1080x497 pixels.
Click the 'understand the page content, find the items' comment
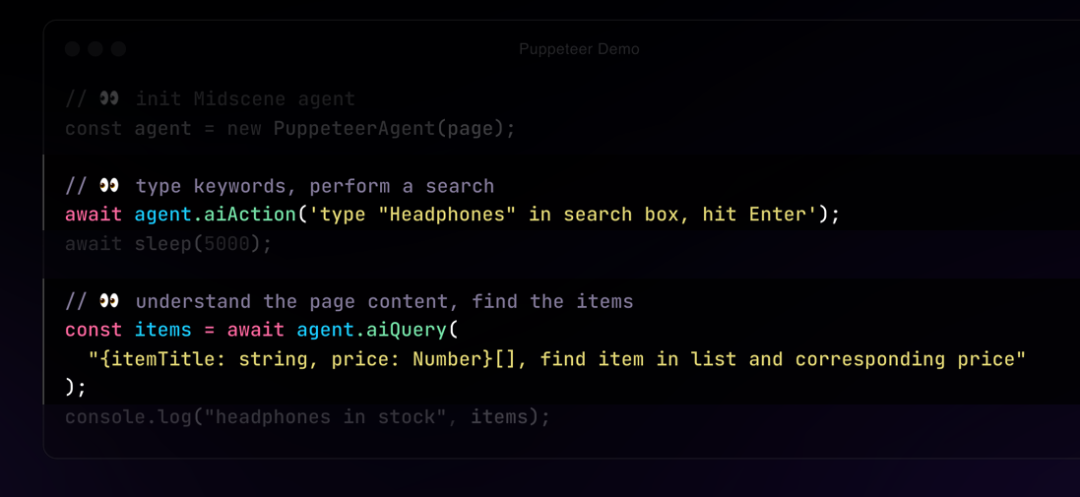pyautogui.click(x=384, y=302)
